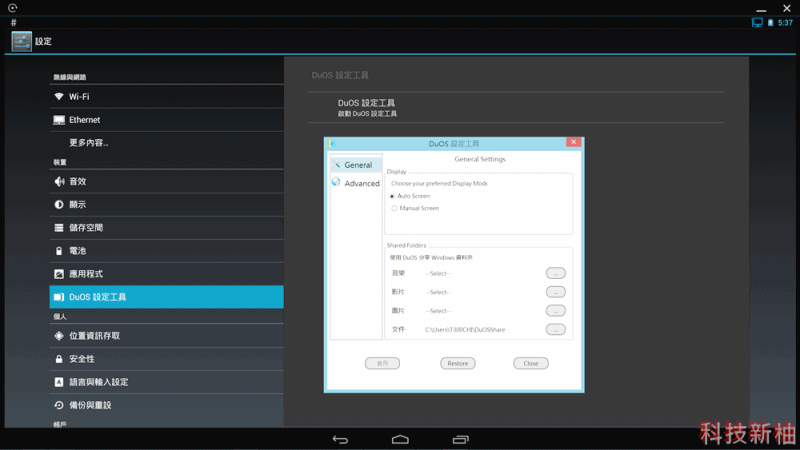Click the security lock icon
The image size is (800, 450).
tap(59, 359)
